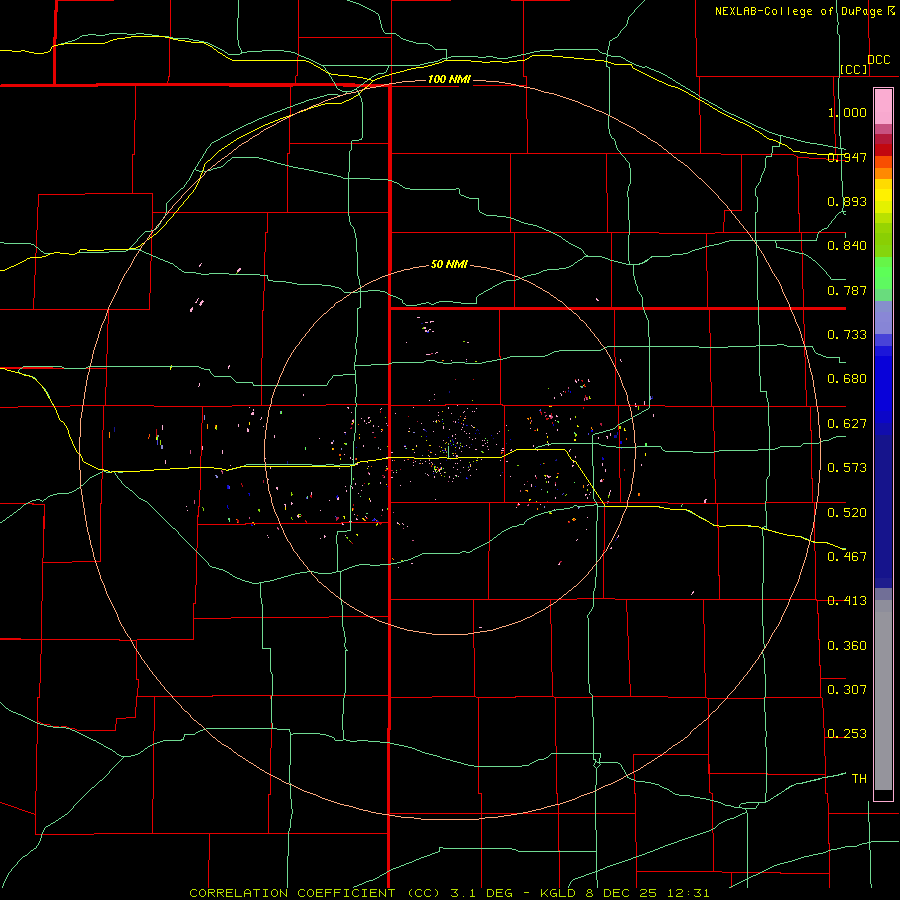900x900 pixels.
Task: Click the 50 NMI range ring label
Action: 449,265
